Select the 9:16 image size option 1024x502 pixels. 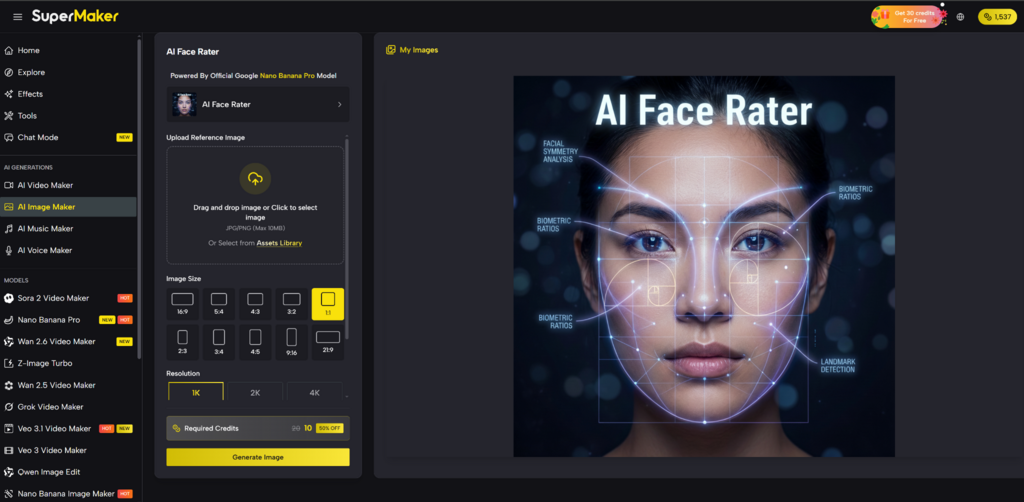291,341
